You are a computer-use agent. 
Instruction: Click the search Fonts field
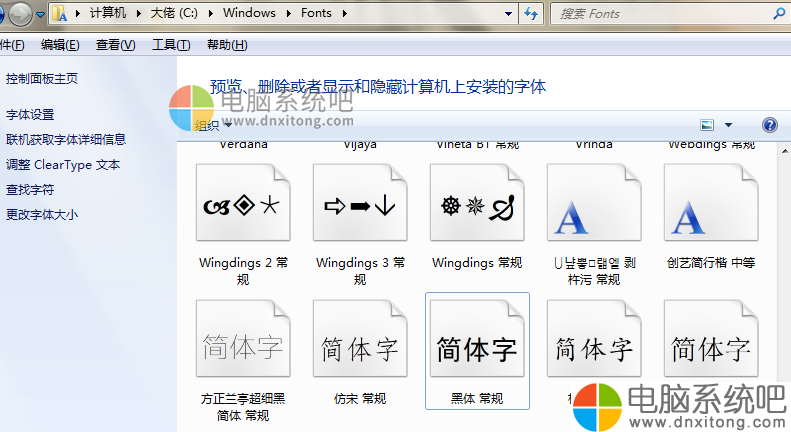(668, 14)
